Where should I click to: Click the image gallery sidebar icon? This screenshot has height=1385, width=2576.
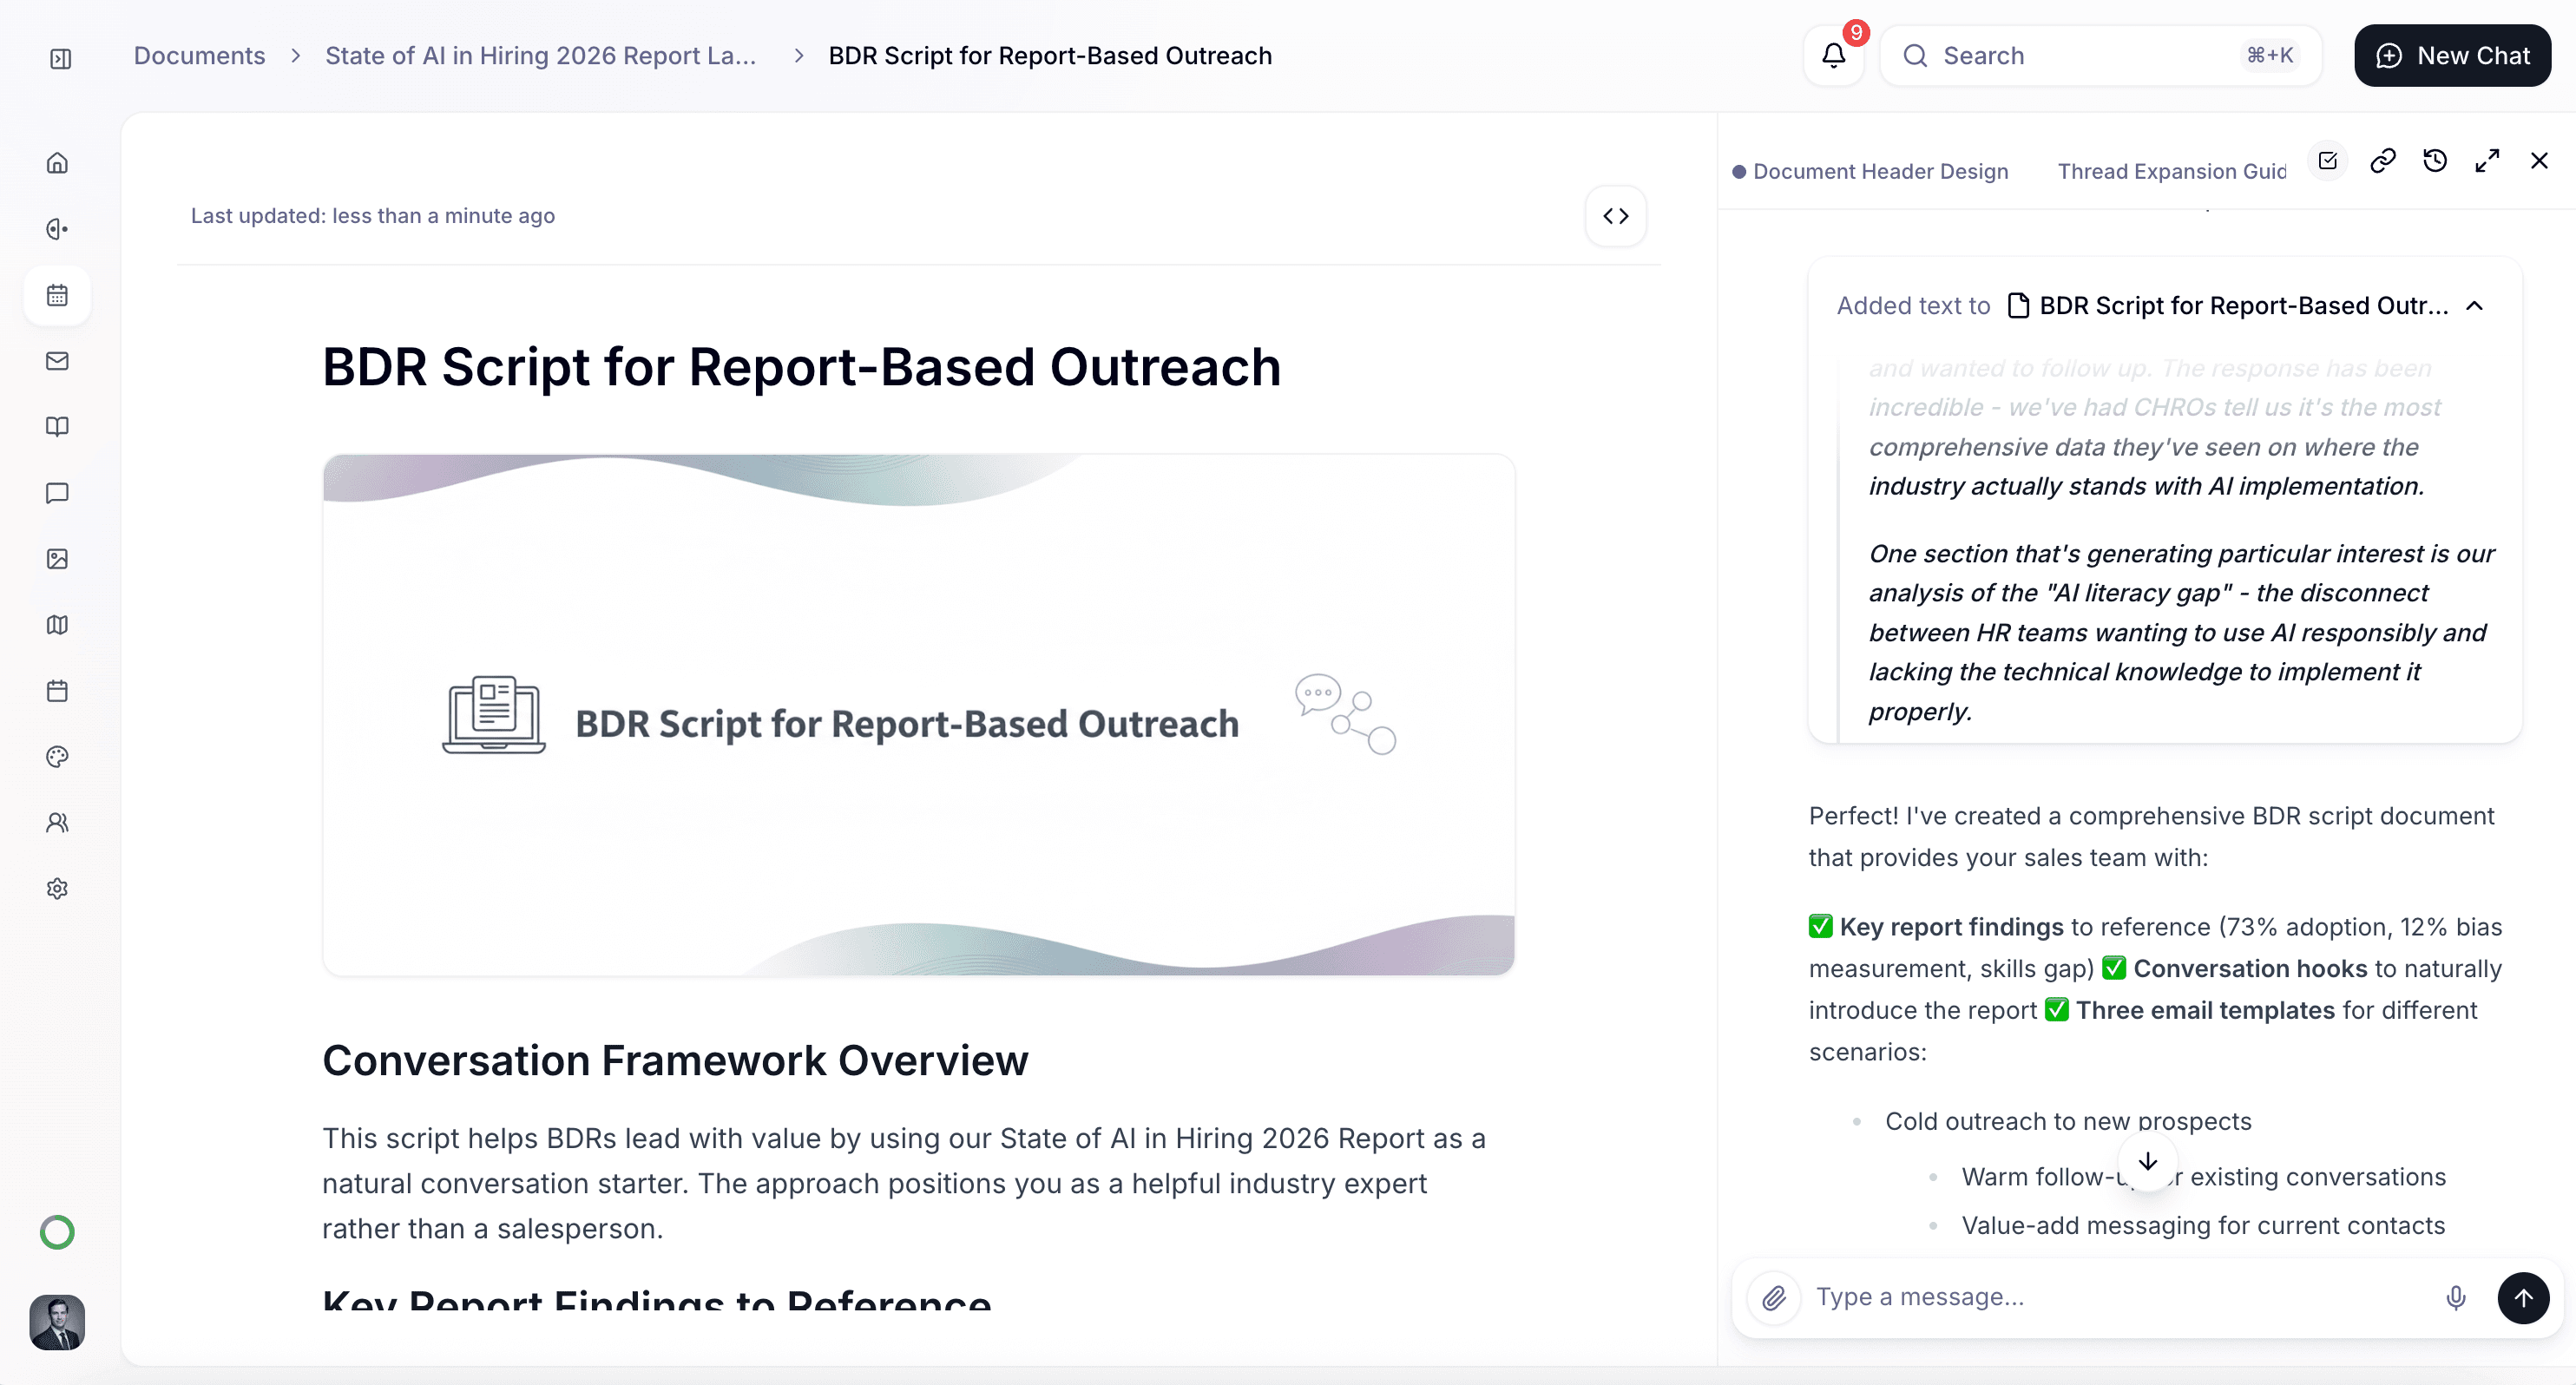58,559
